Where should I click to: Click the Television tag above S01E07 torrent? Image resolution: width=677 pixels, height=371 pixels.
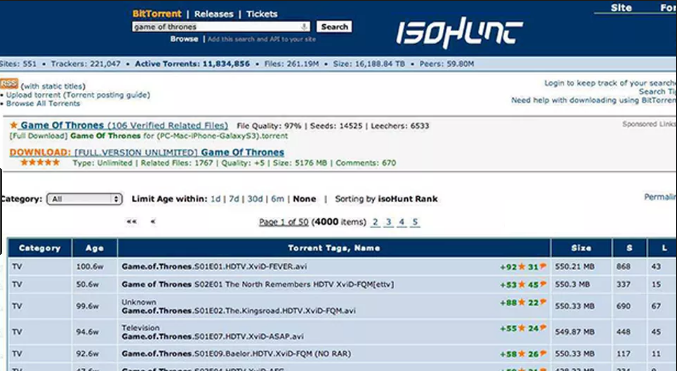140,328
